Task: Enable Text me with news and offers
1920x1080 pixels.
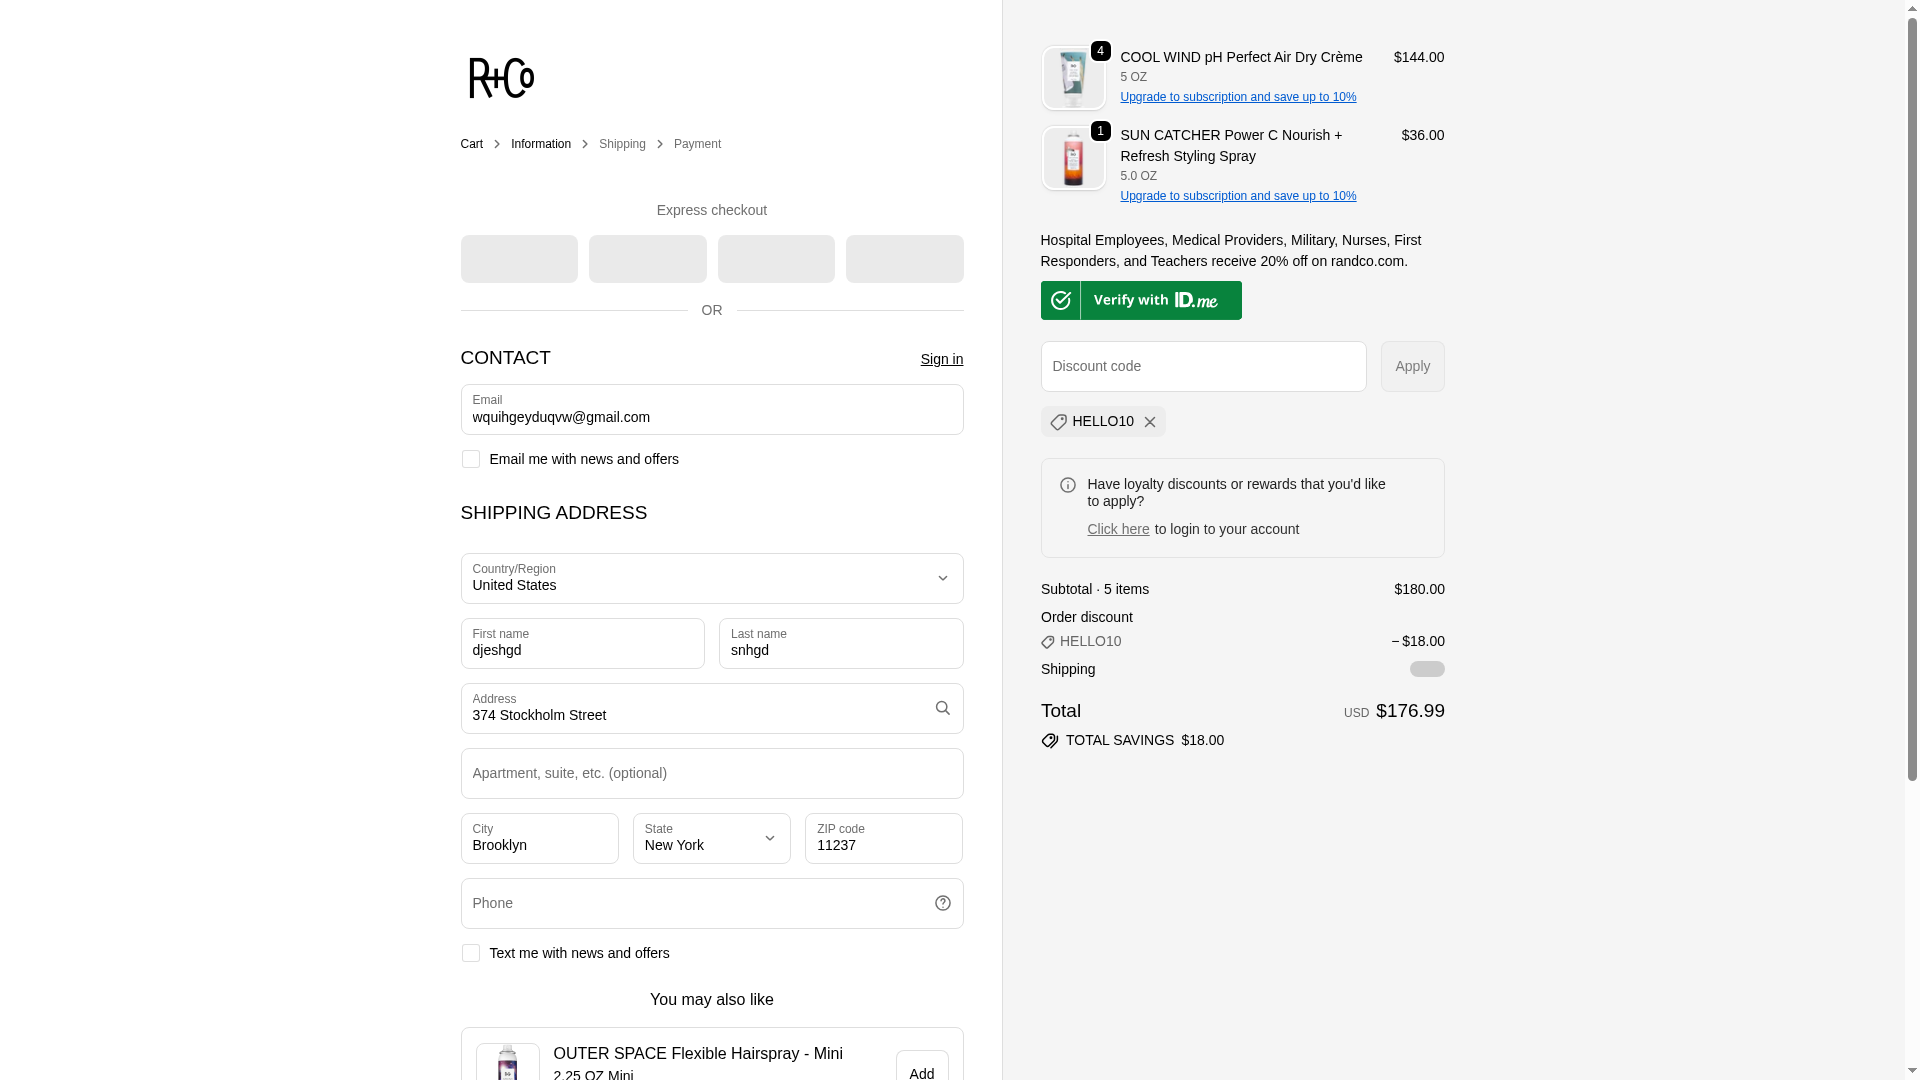Action: [470, 953]
